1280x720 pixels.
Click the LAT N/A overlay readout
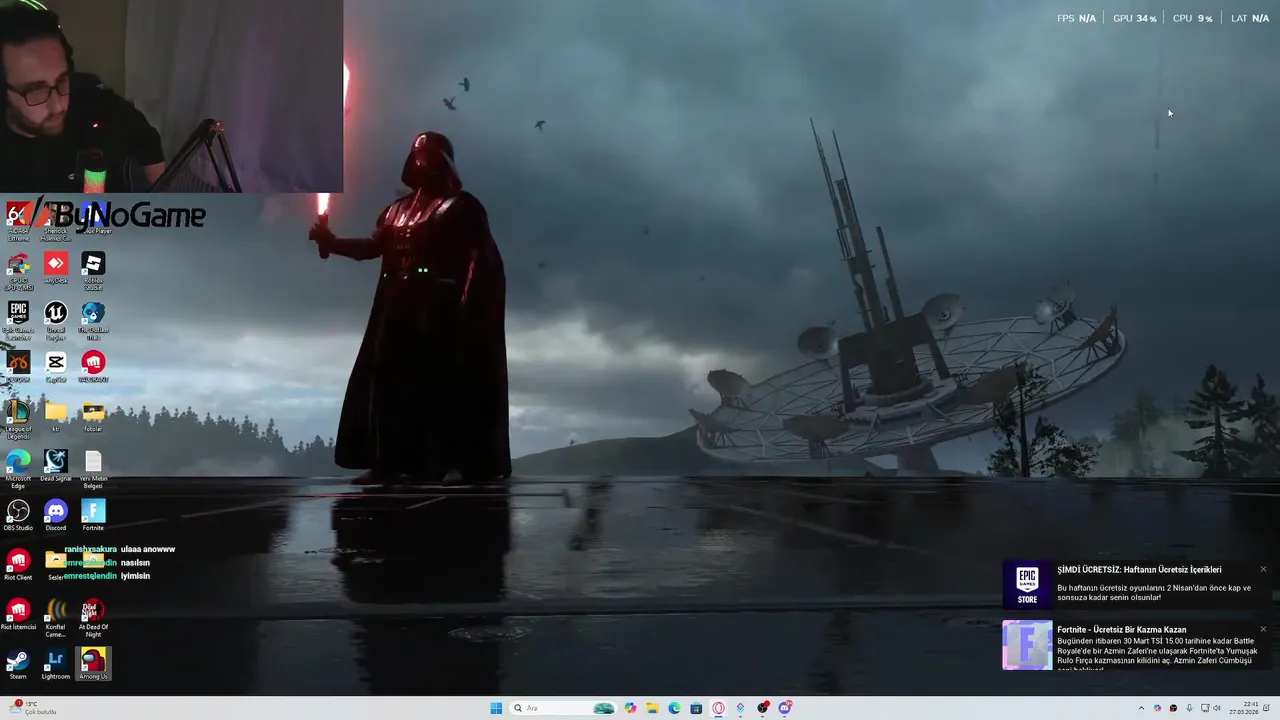pos(1250,18)
